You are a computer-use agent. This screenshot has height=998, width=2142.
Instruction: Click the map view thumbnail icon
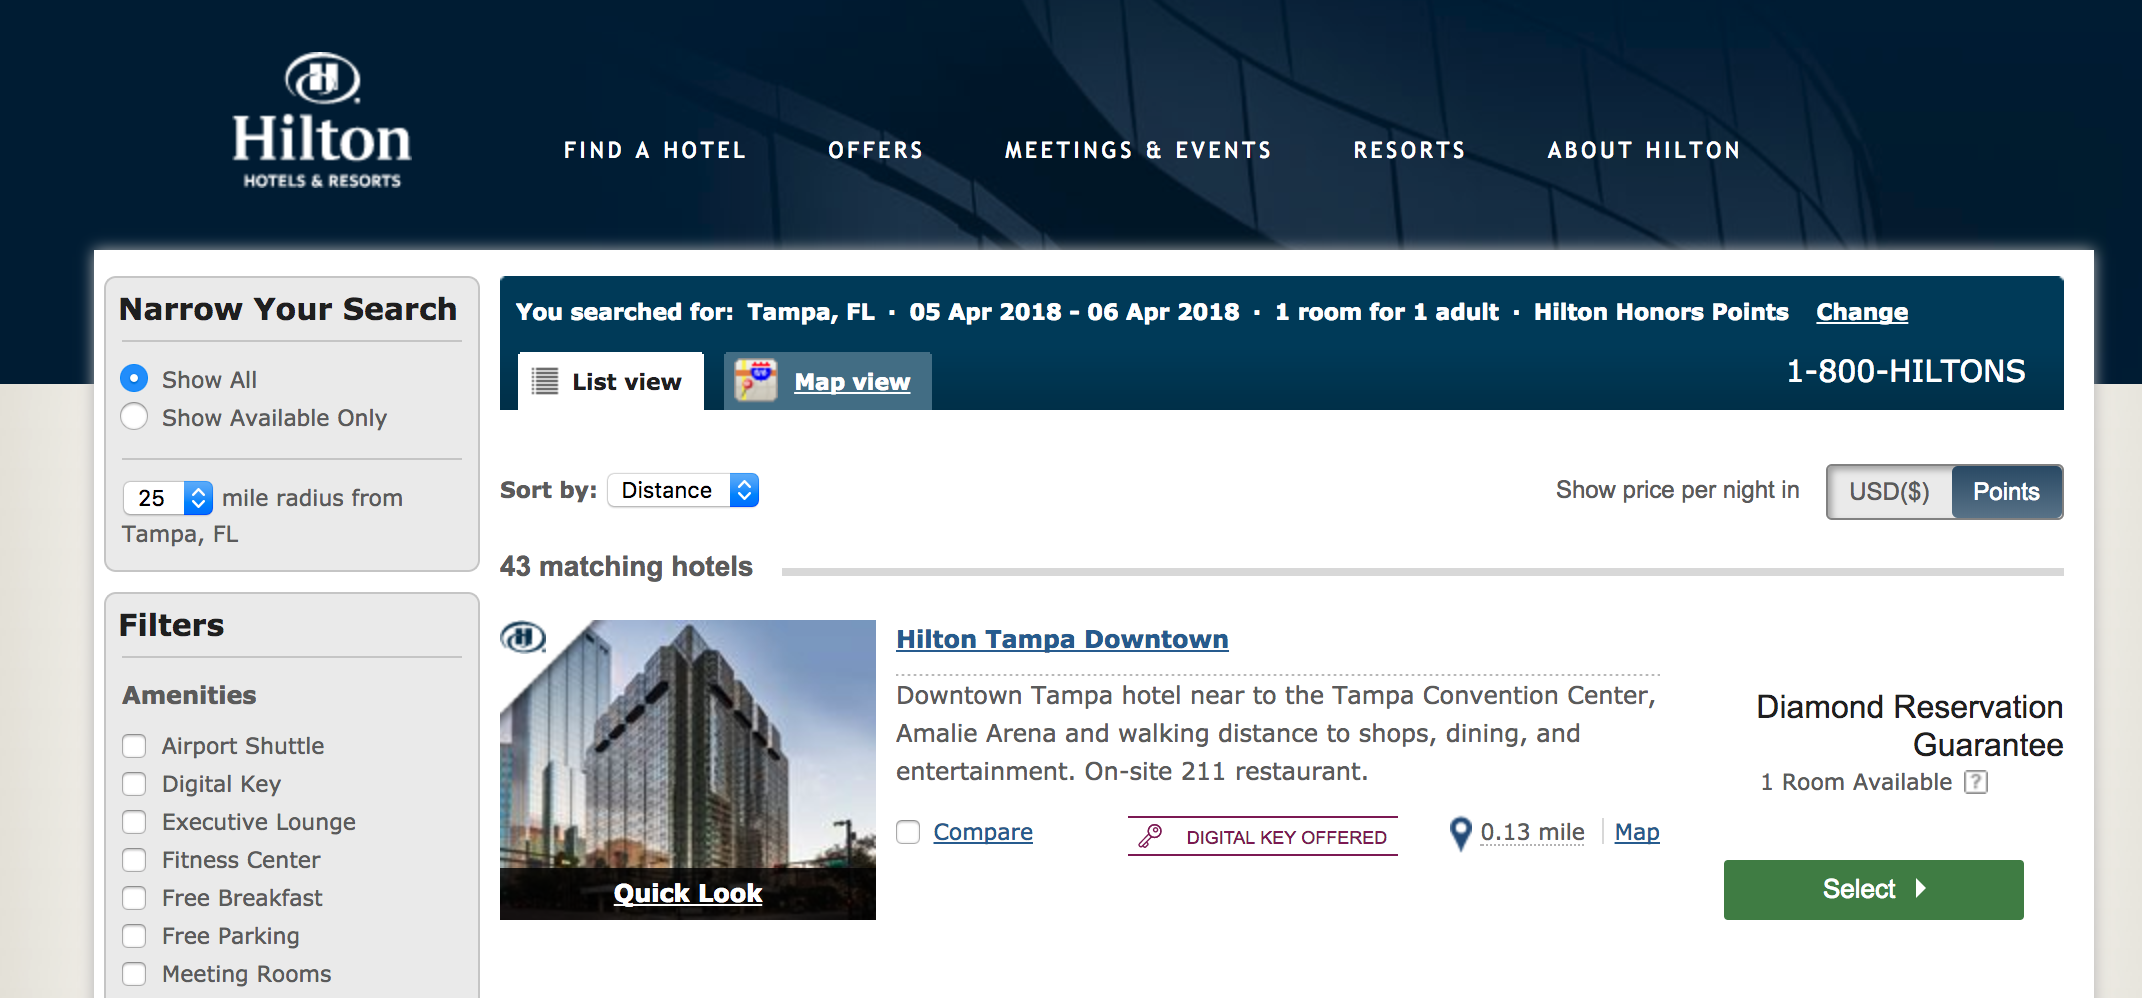click(756, 381)
